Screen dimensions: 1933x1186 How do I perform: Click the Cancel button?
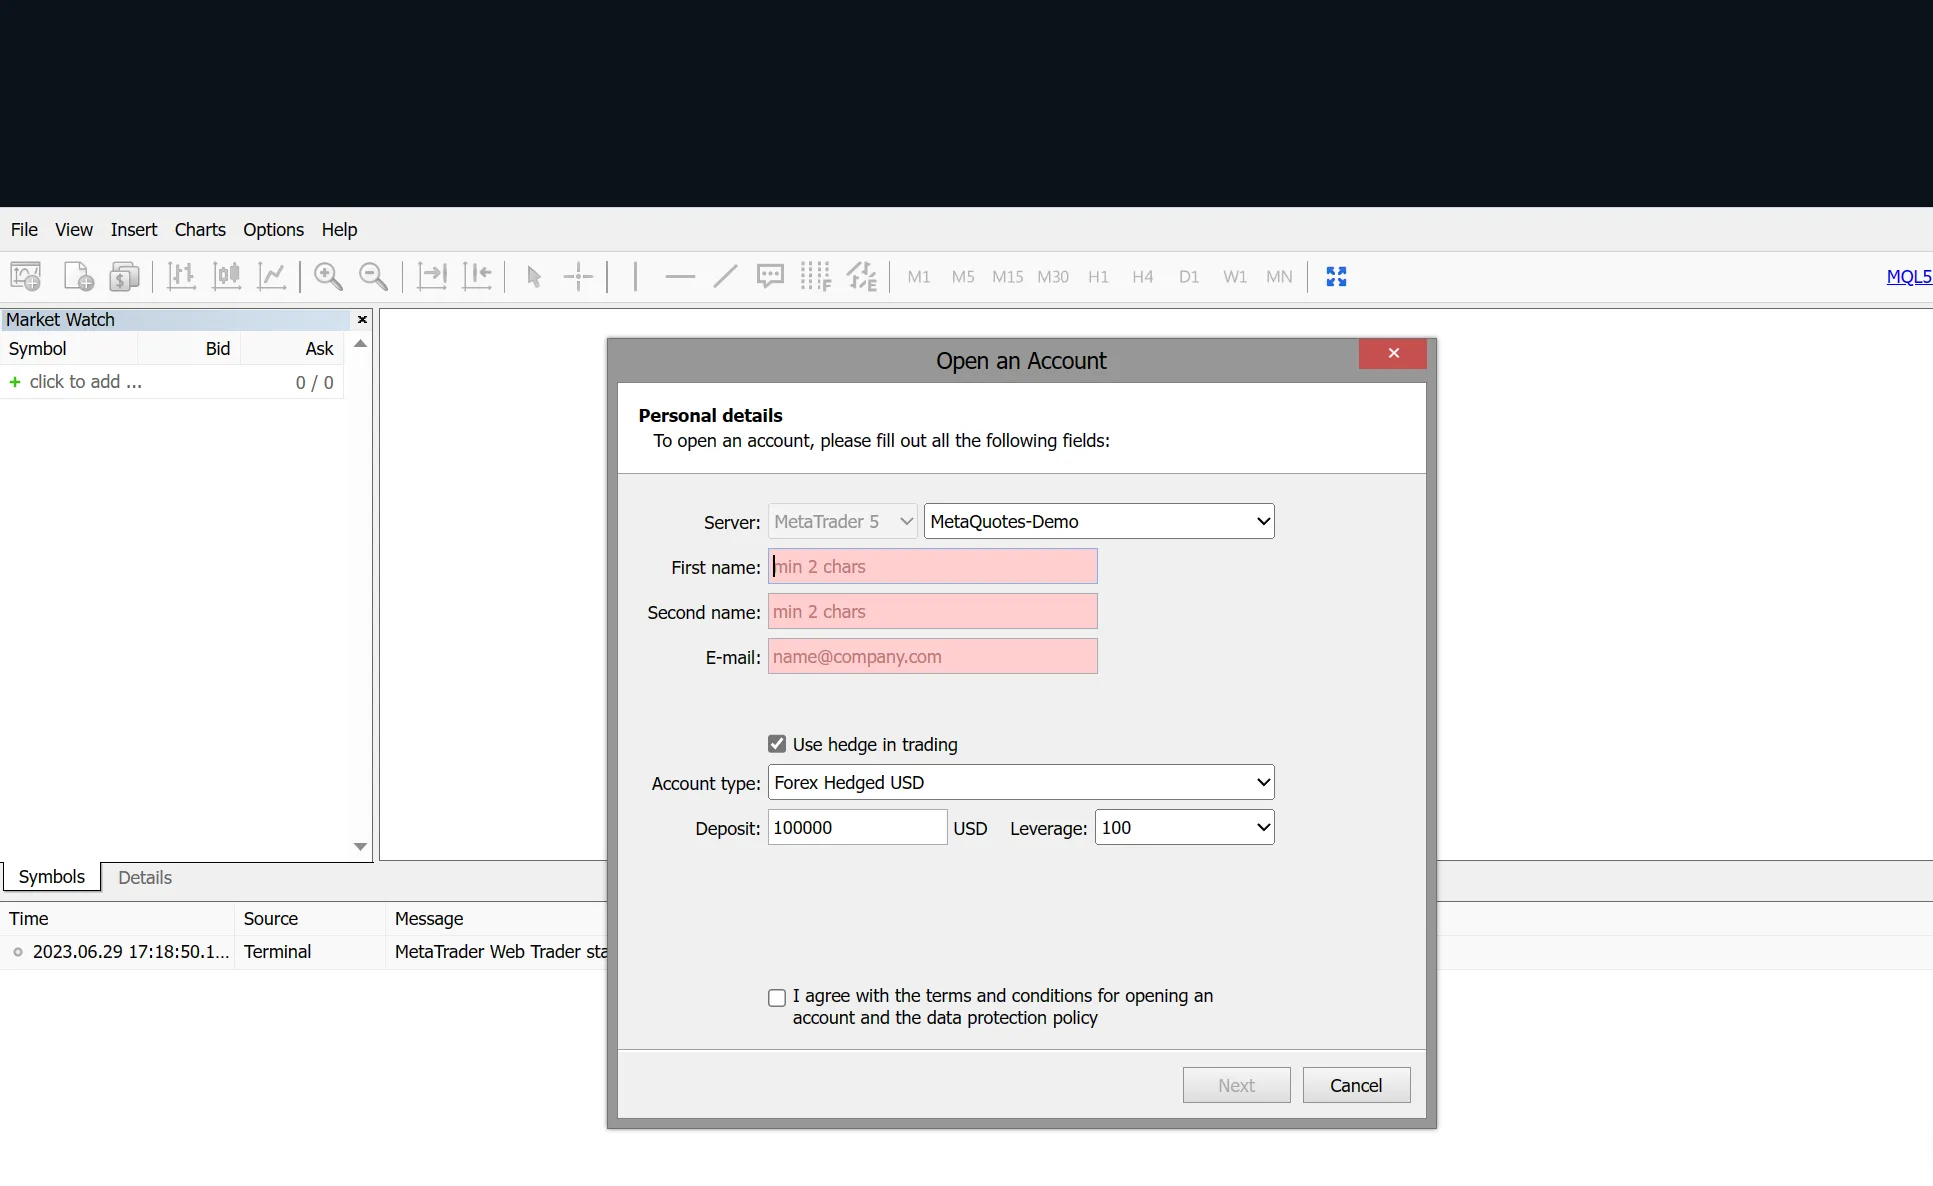pos(1356,1085)
